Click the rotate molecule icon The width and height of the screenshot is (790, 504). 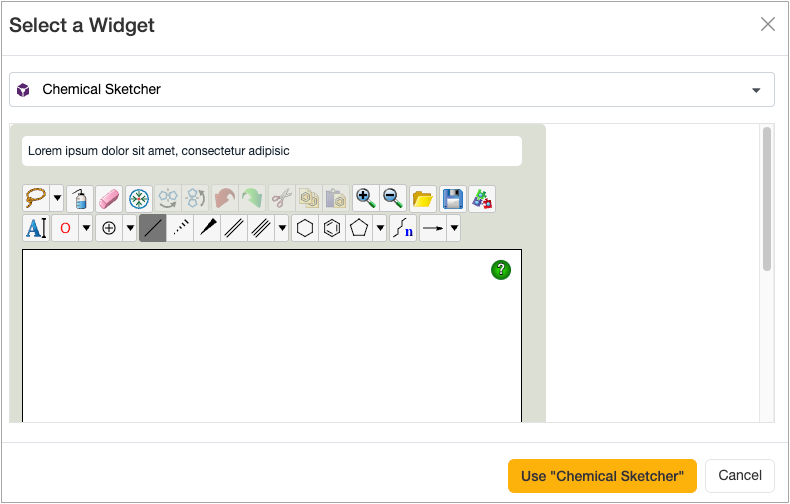(195, 199)
